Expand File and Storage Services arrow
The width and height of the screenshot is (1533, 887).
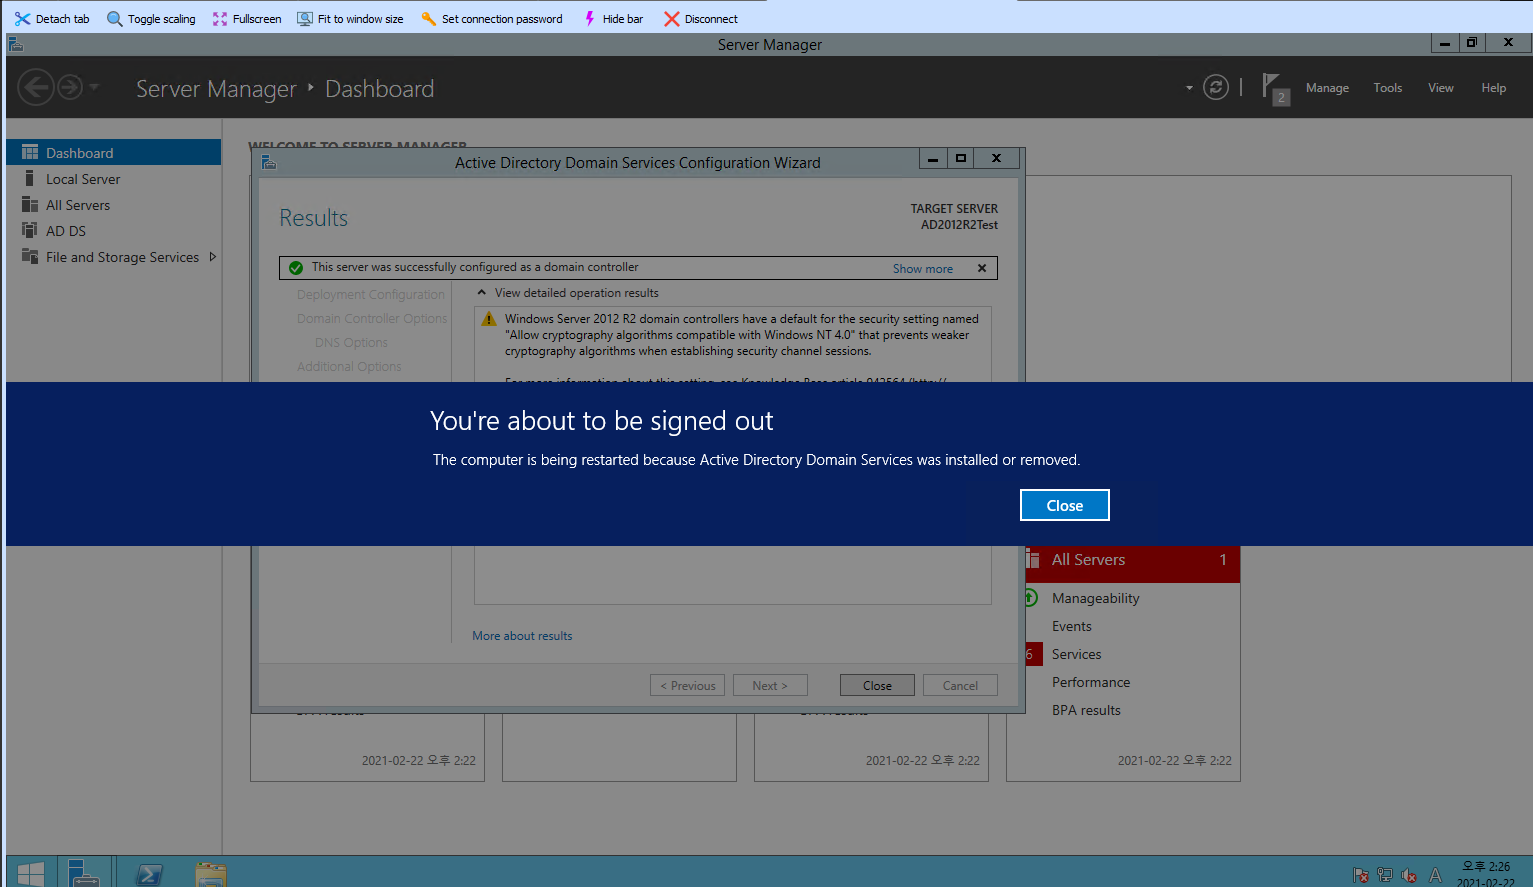click(212, 257)
